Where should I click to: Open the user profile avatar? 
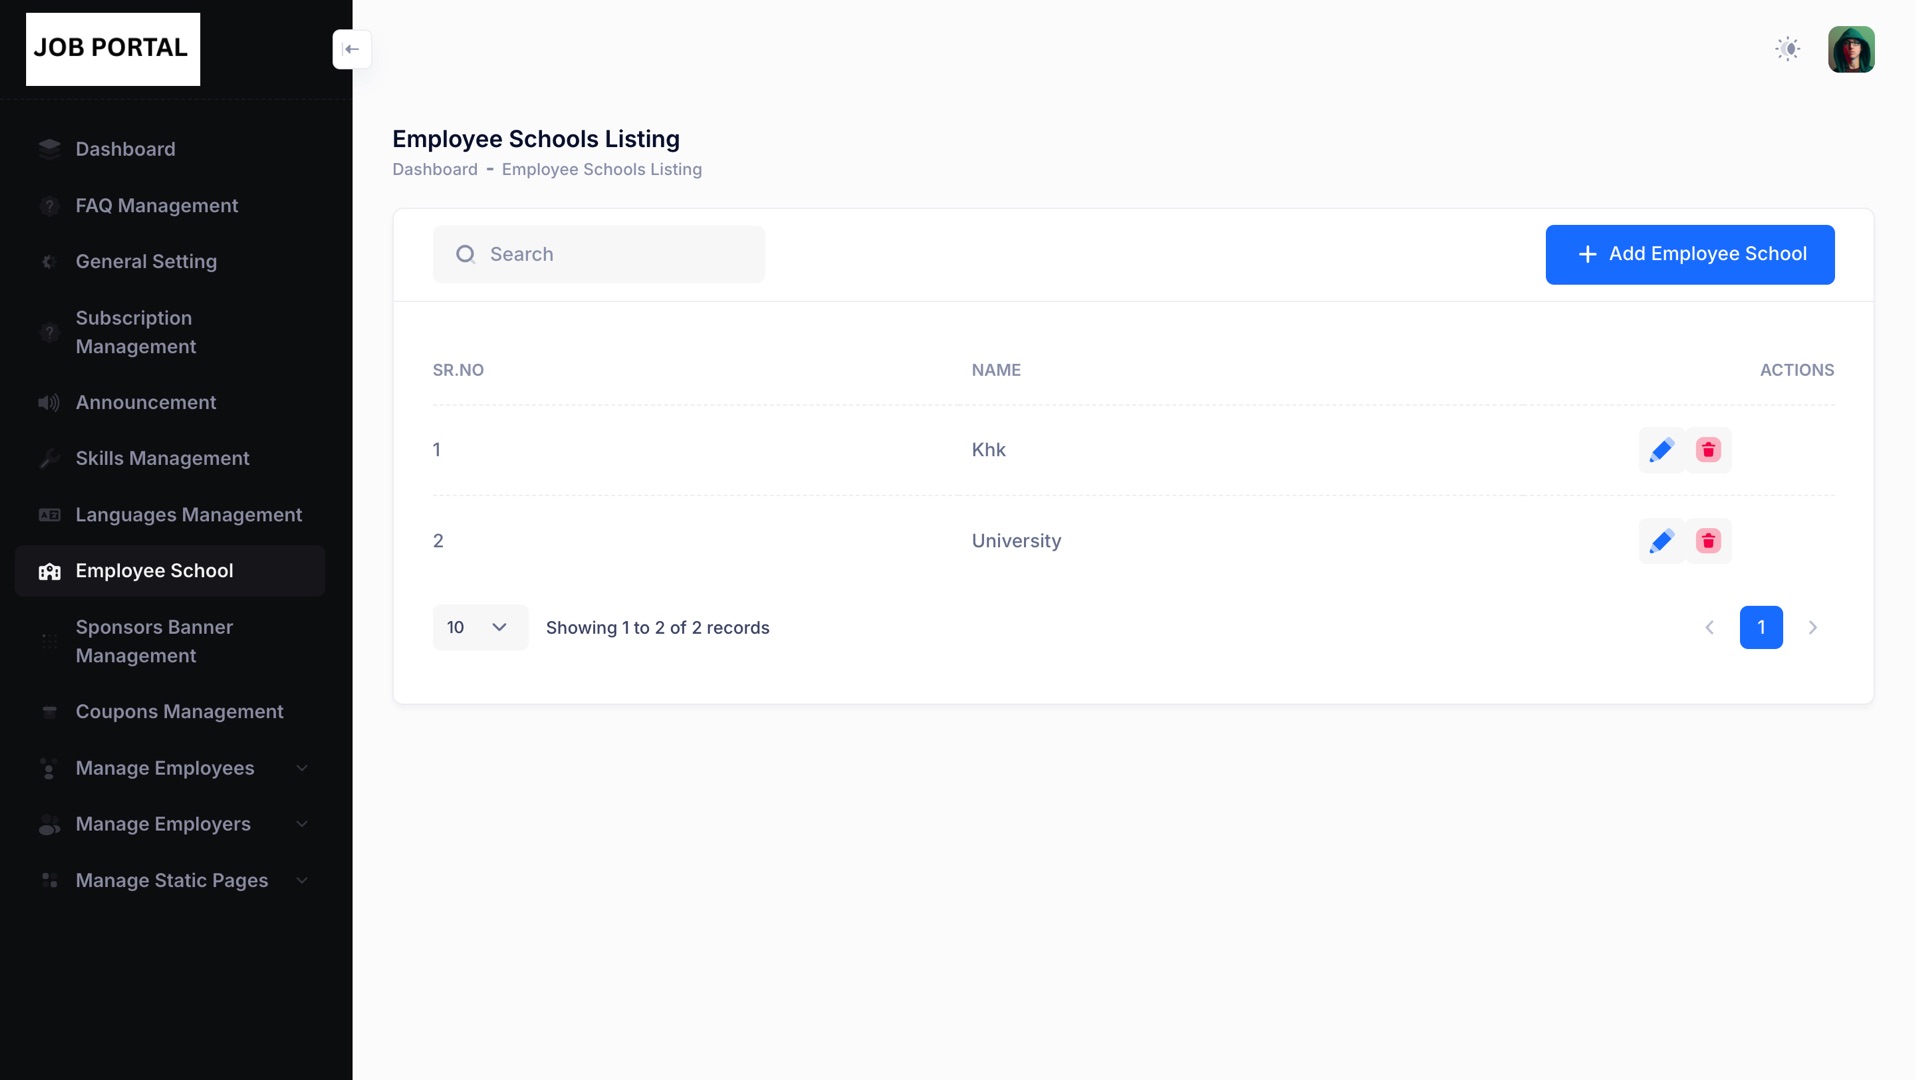click(x=1851, y=49)
